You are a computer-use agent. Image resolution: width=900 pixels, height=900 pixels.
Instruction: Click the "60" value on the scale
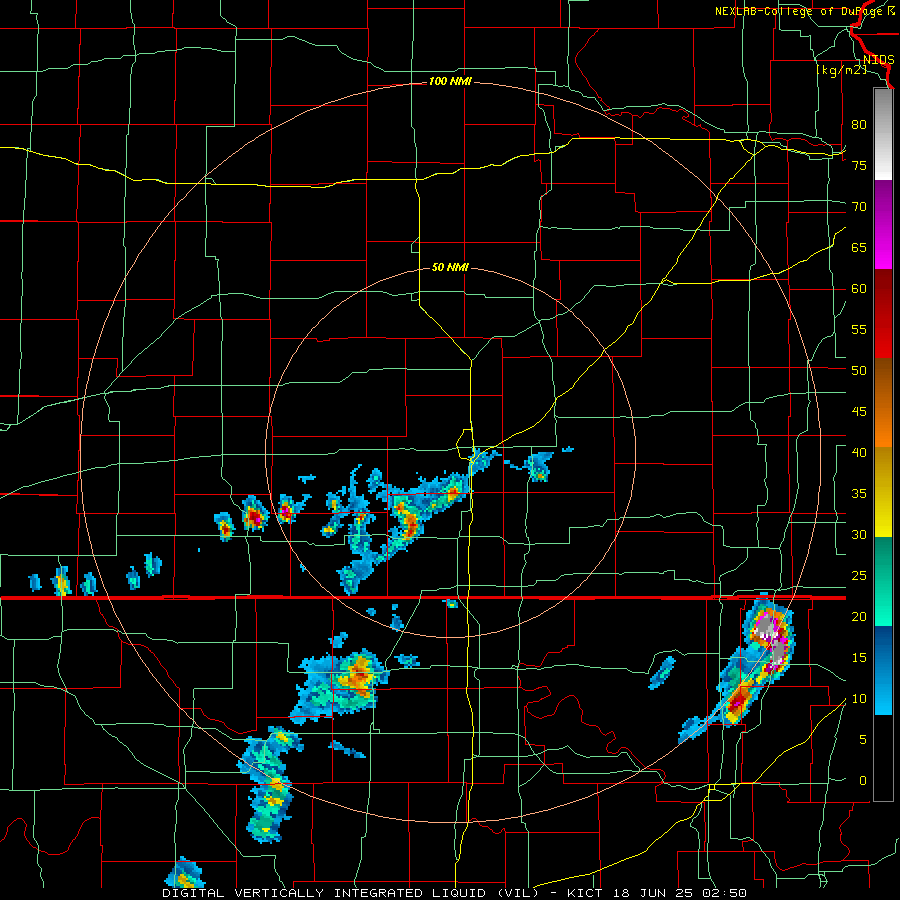(x=859, y=289)
